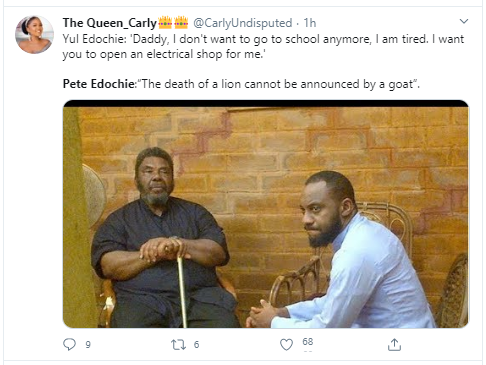Viewport: 486px width, 365px height.
Task: Expand the tweet options chevron
Action: [464, 21]
